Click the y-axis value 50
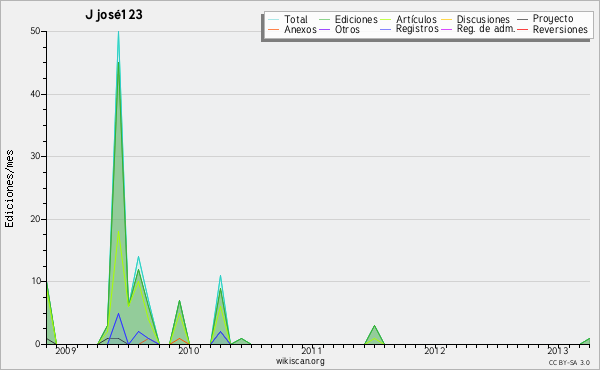Viewport: 600px width, 370px height. 35,31
